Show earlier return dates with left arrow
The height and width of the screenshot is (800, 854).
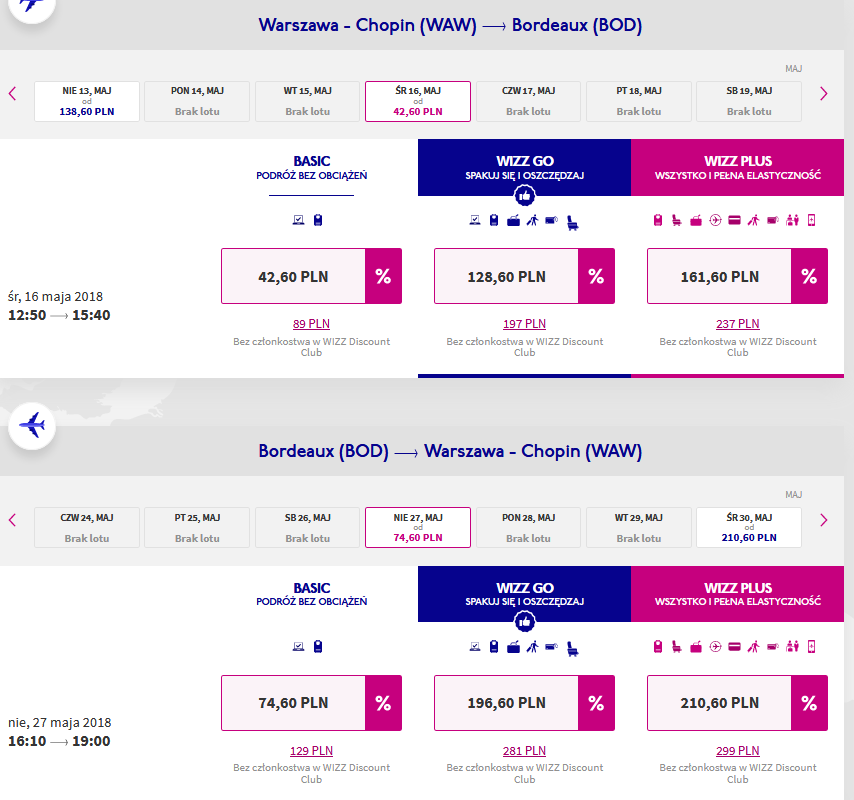pos(13,520)
